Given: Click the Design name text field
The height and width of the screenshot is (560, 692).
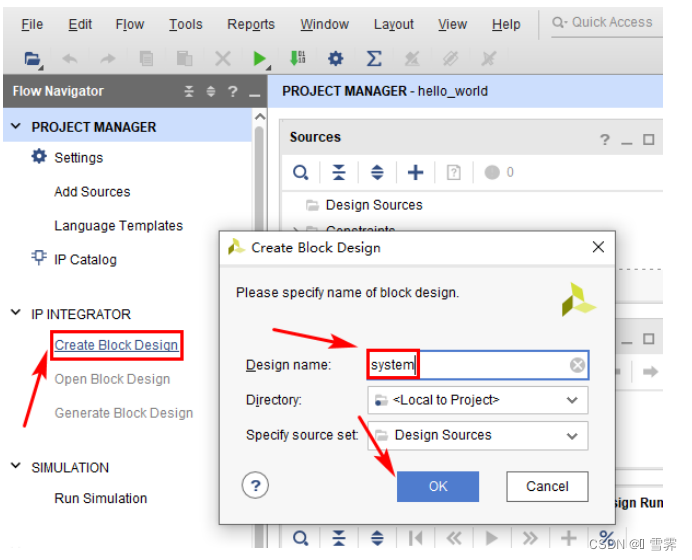Looking at the screenshot, I should pyautogui.click(x=478, y=365).
